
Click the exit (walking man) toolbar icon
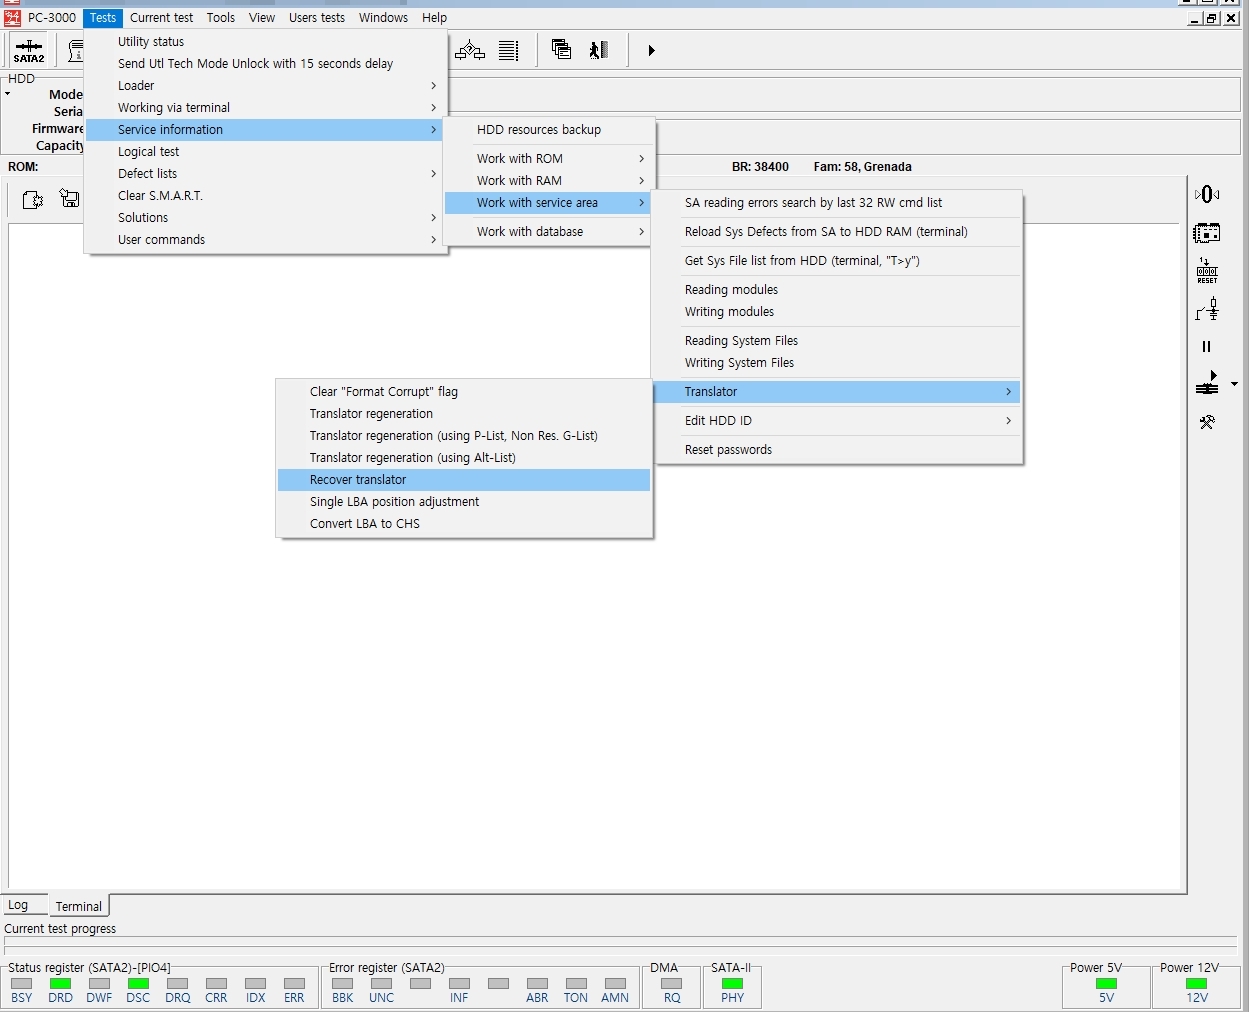coord(599,50)
